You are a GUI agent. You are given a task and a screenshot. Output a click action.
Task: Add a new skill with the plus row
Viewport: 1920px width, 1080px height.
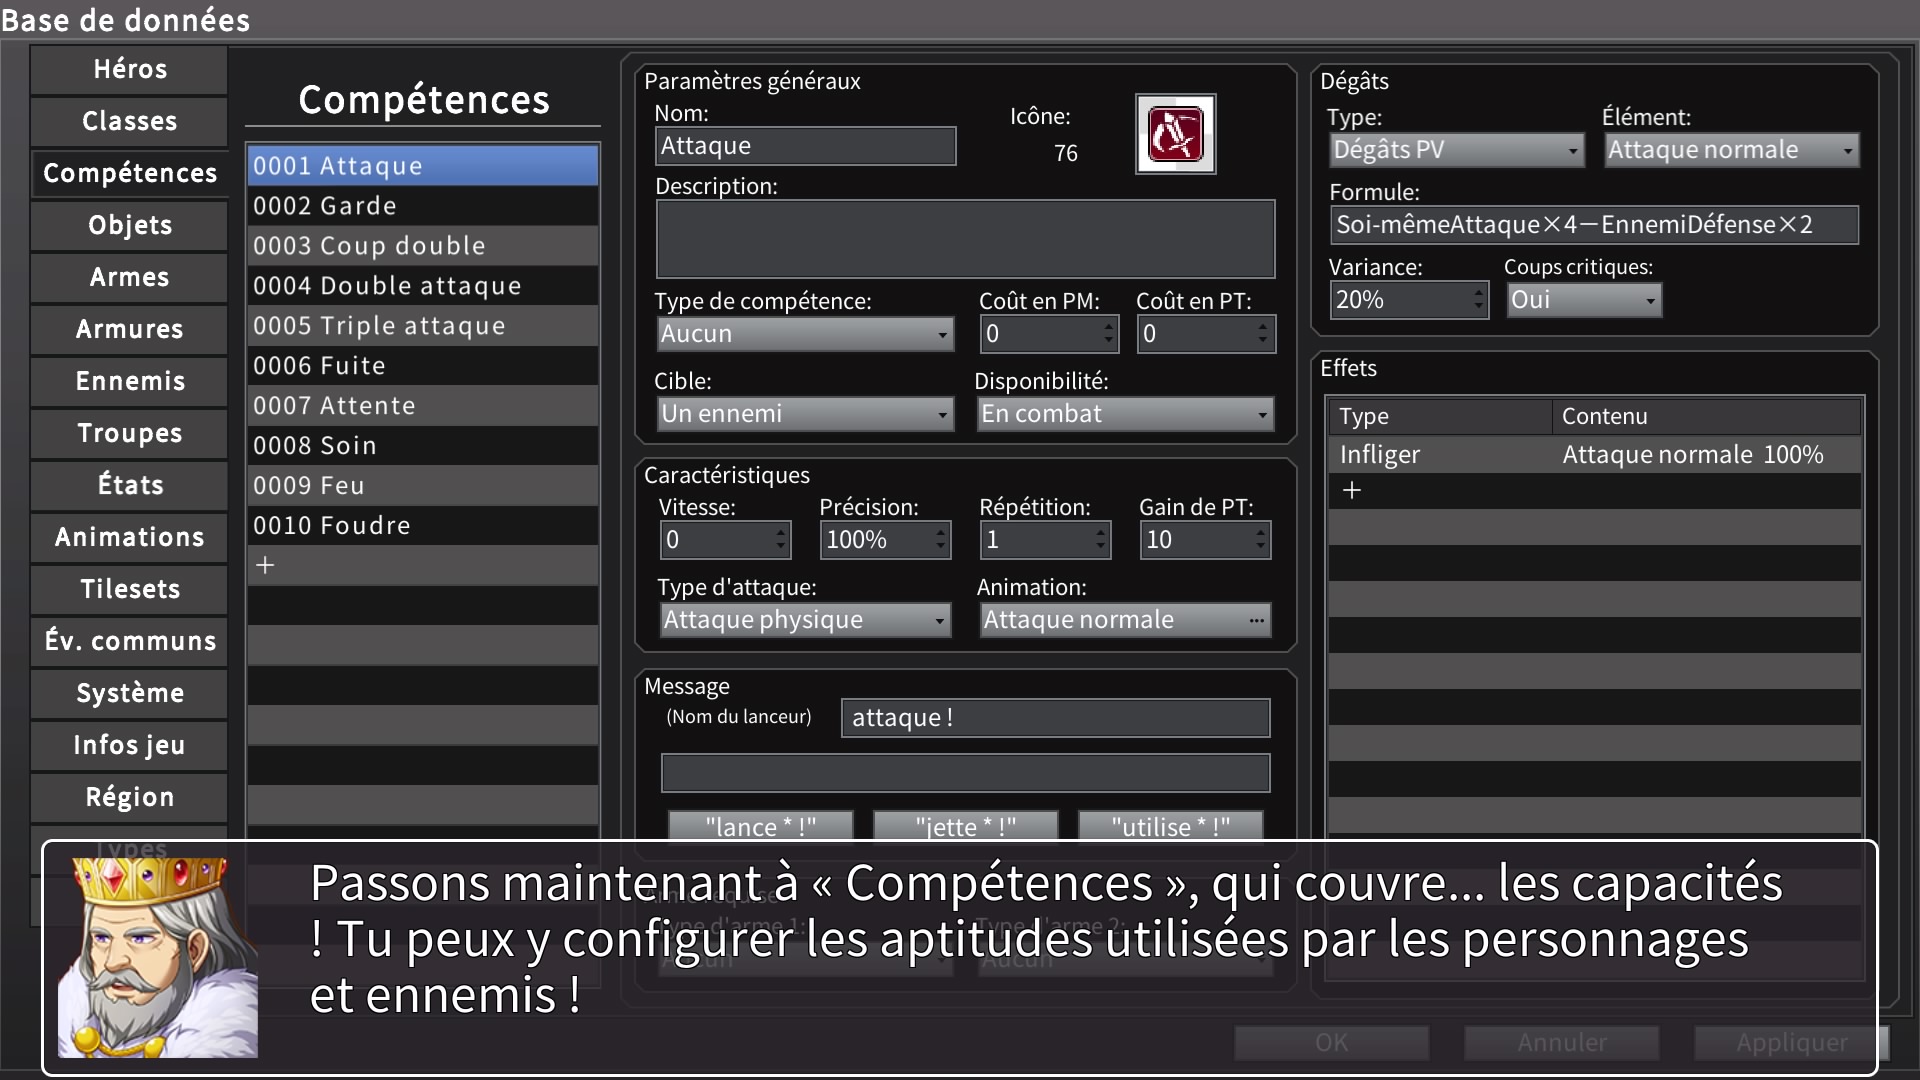click(423, 565)
